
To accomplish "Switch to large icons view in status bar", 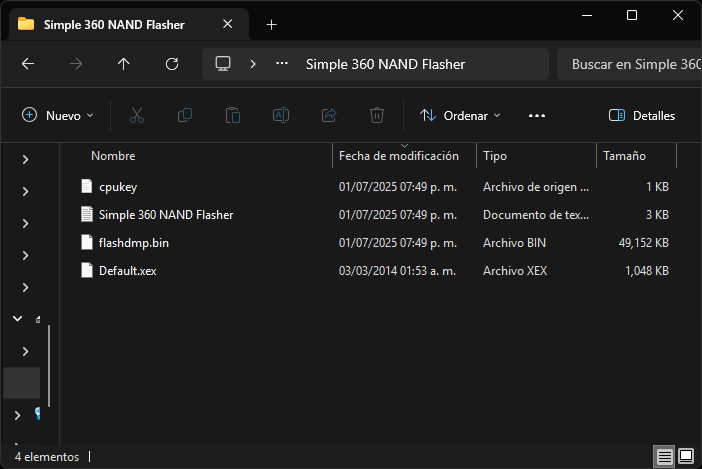I will 686,456.
